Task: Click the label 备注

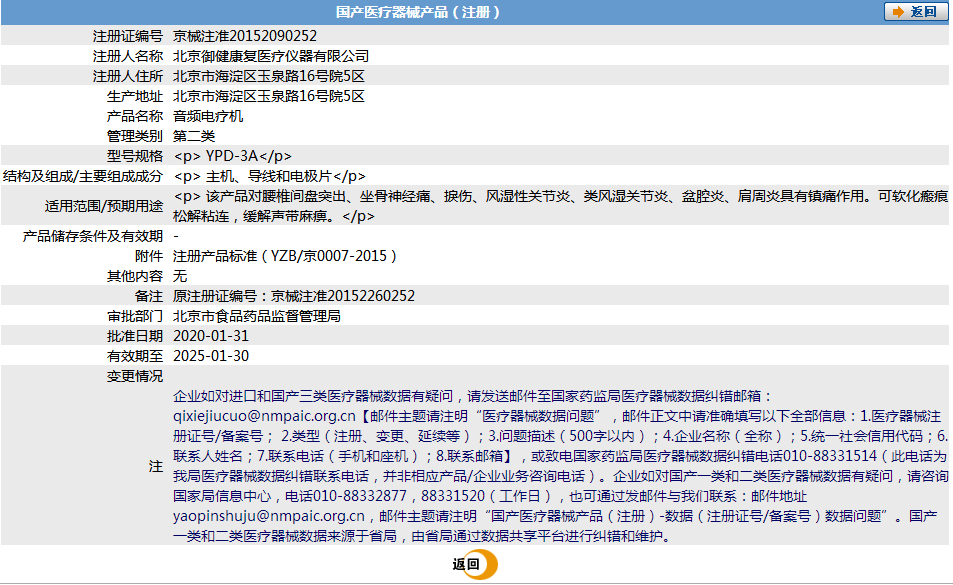Action: tap(149, 296)
